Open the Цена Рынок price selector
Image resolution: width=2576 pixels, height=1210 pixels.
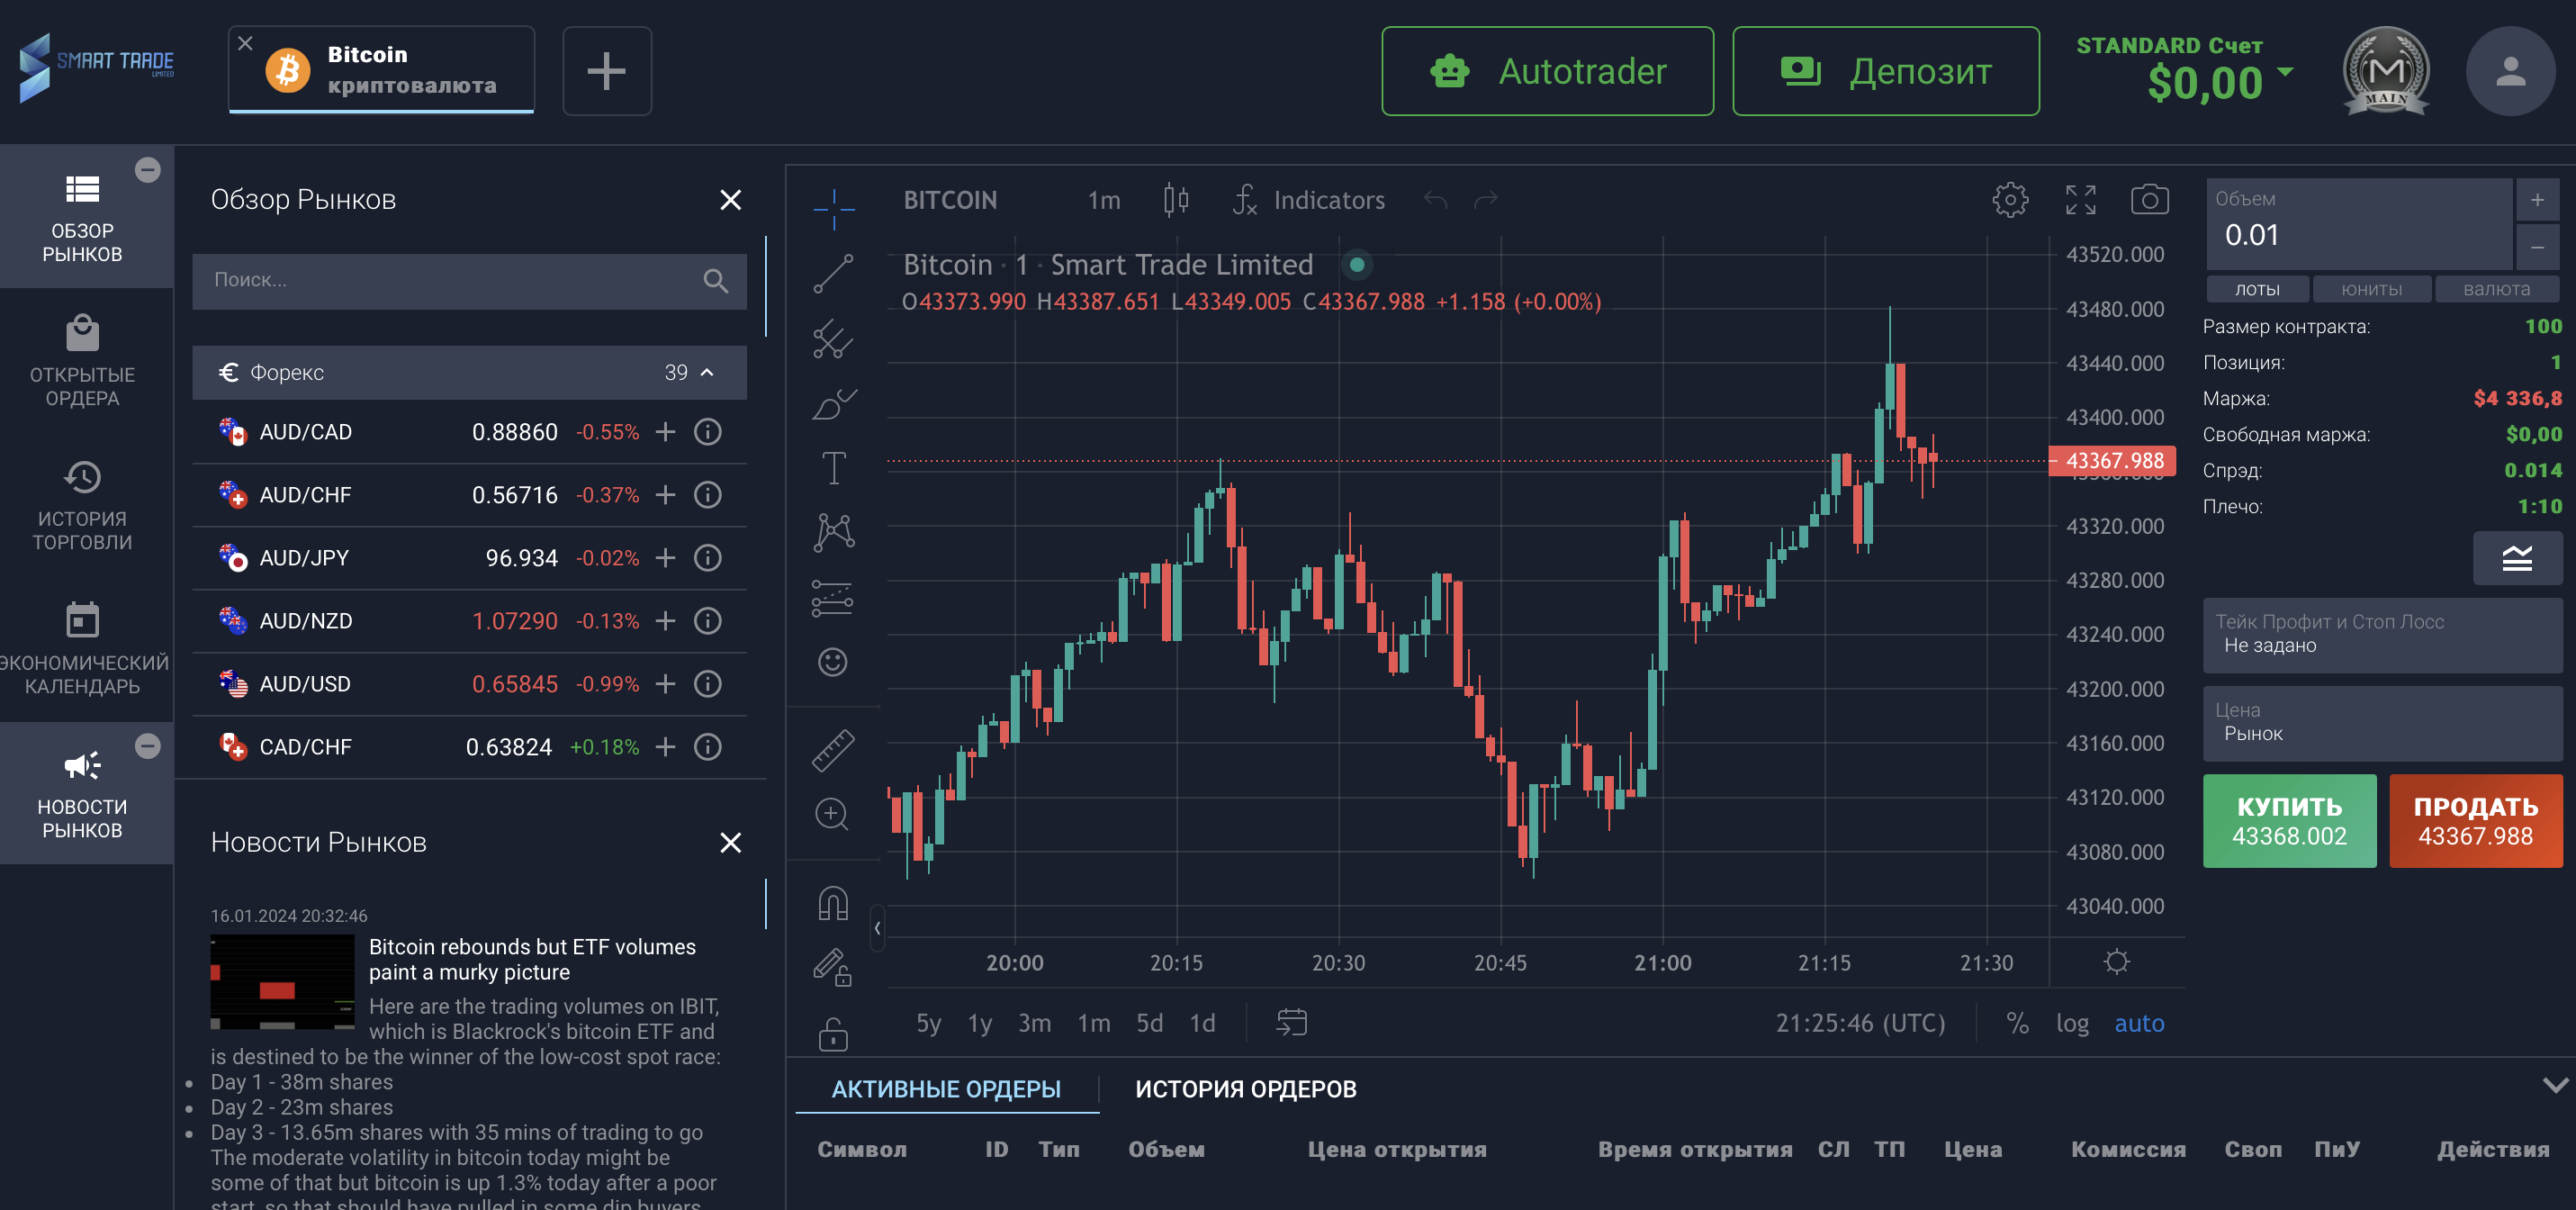tap(2382, 723)
